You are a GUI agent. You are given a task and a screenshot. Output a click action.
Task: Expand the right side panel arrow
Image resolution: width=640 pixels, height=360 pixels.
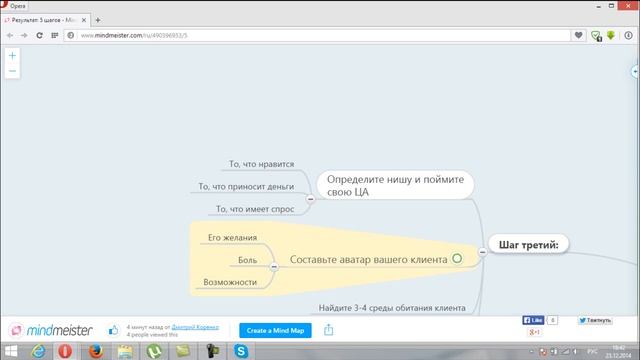[x=635, y=72]
